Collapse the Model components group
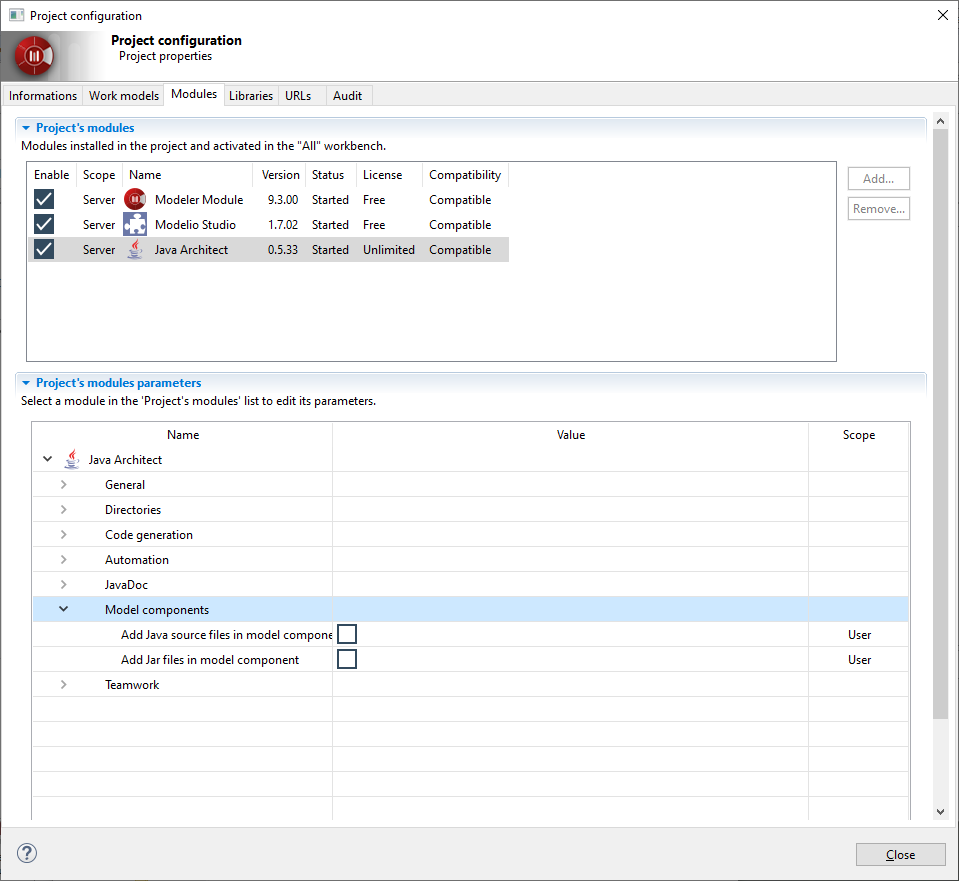The width and height of the screenshot is (959, 881). pos(64,609)
